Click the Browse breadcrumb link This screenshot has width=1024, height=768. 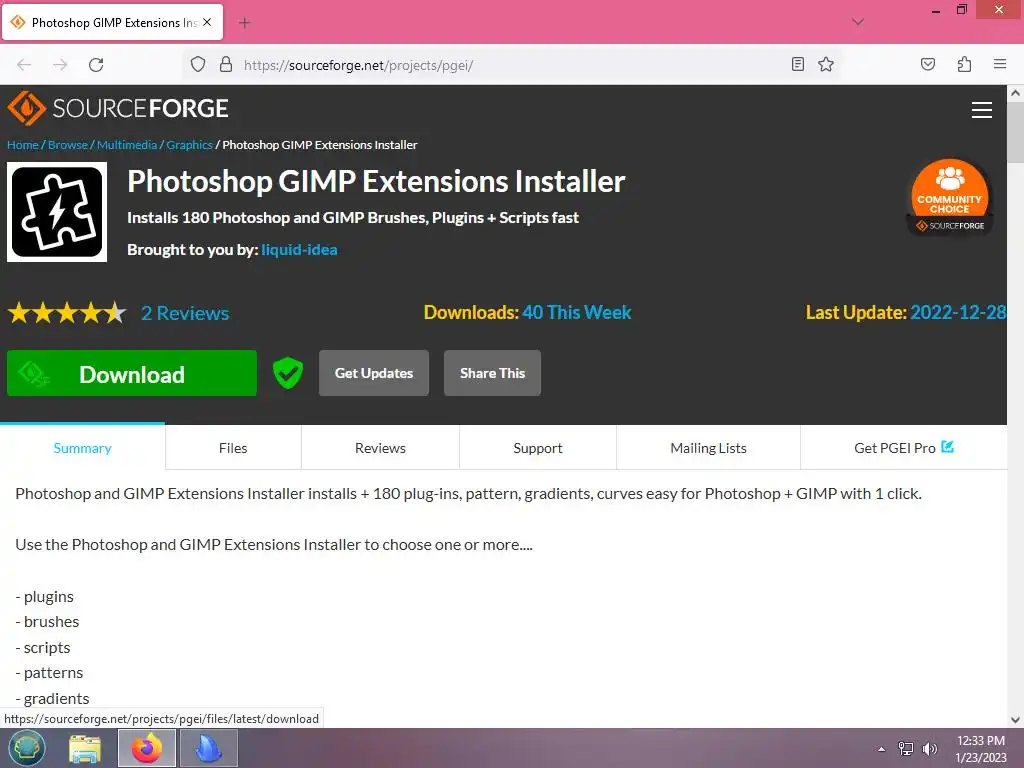point(68,145)
